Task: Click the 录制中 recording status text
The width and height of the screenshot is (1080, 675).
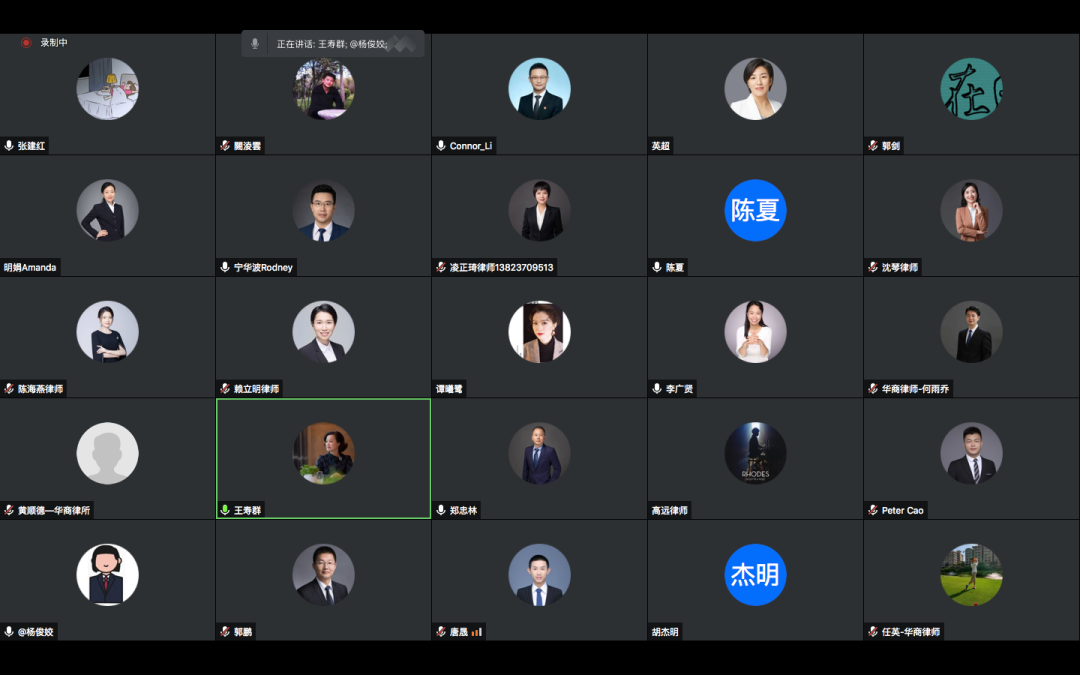Action: [54, 43]
